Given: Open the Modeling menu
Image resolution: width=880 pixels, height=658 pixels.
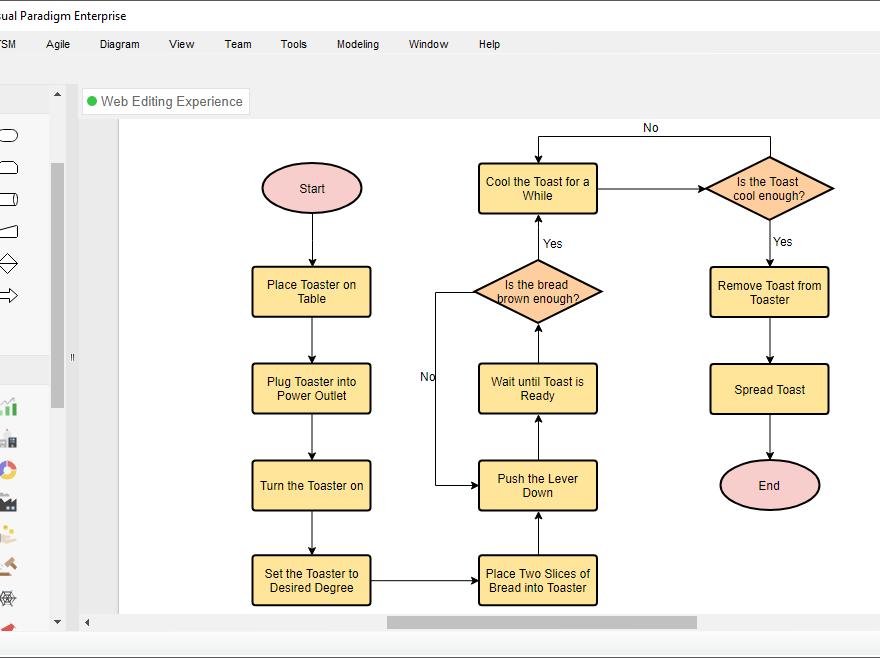Looking at the screenshot, I should (x=357, y=44).
